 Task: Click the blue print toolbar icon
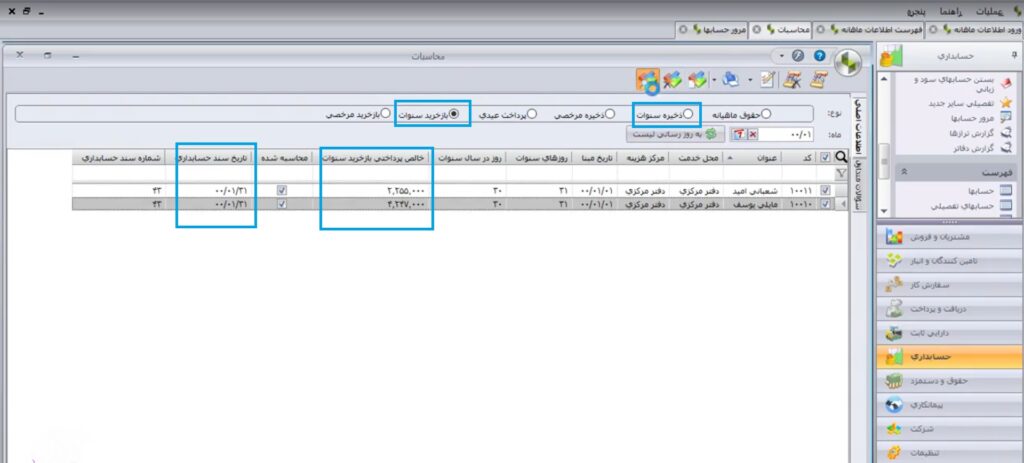click(731, 80)
